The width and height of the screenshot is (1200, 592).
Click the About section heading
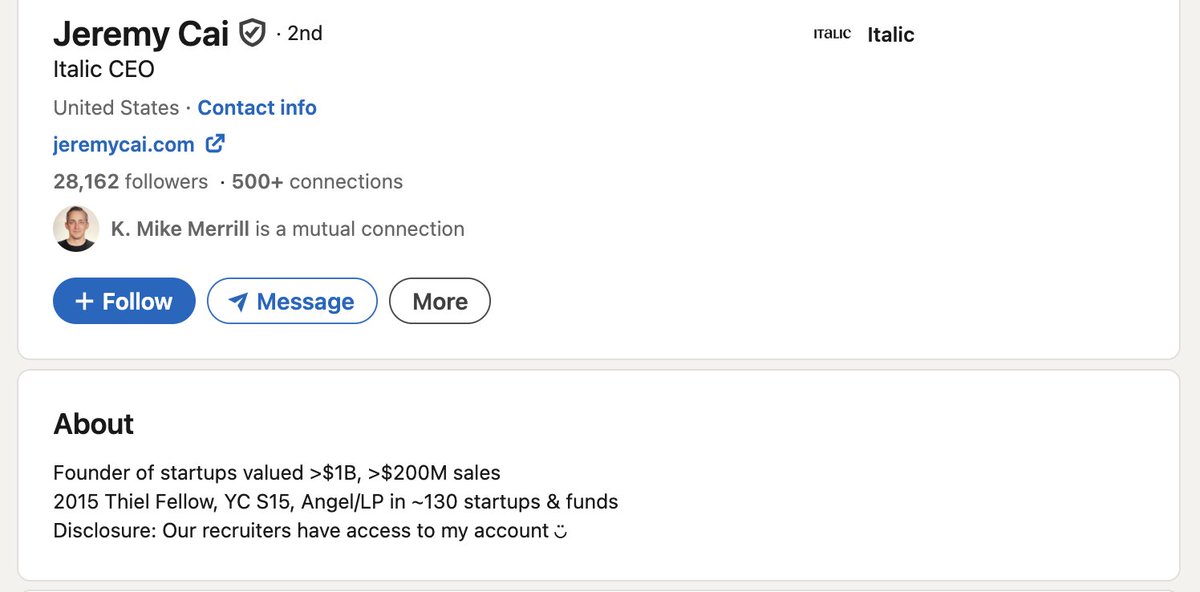pos(94,424)
